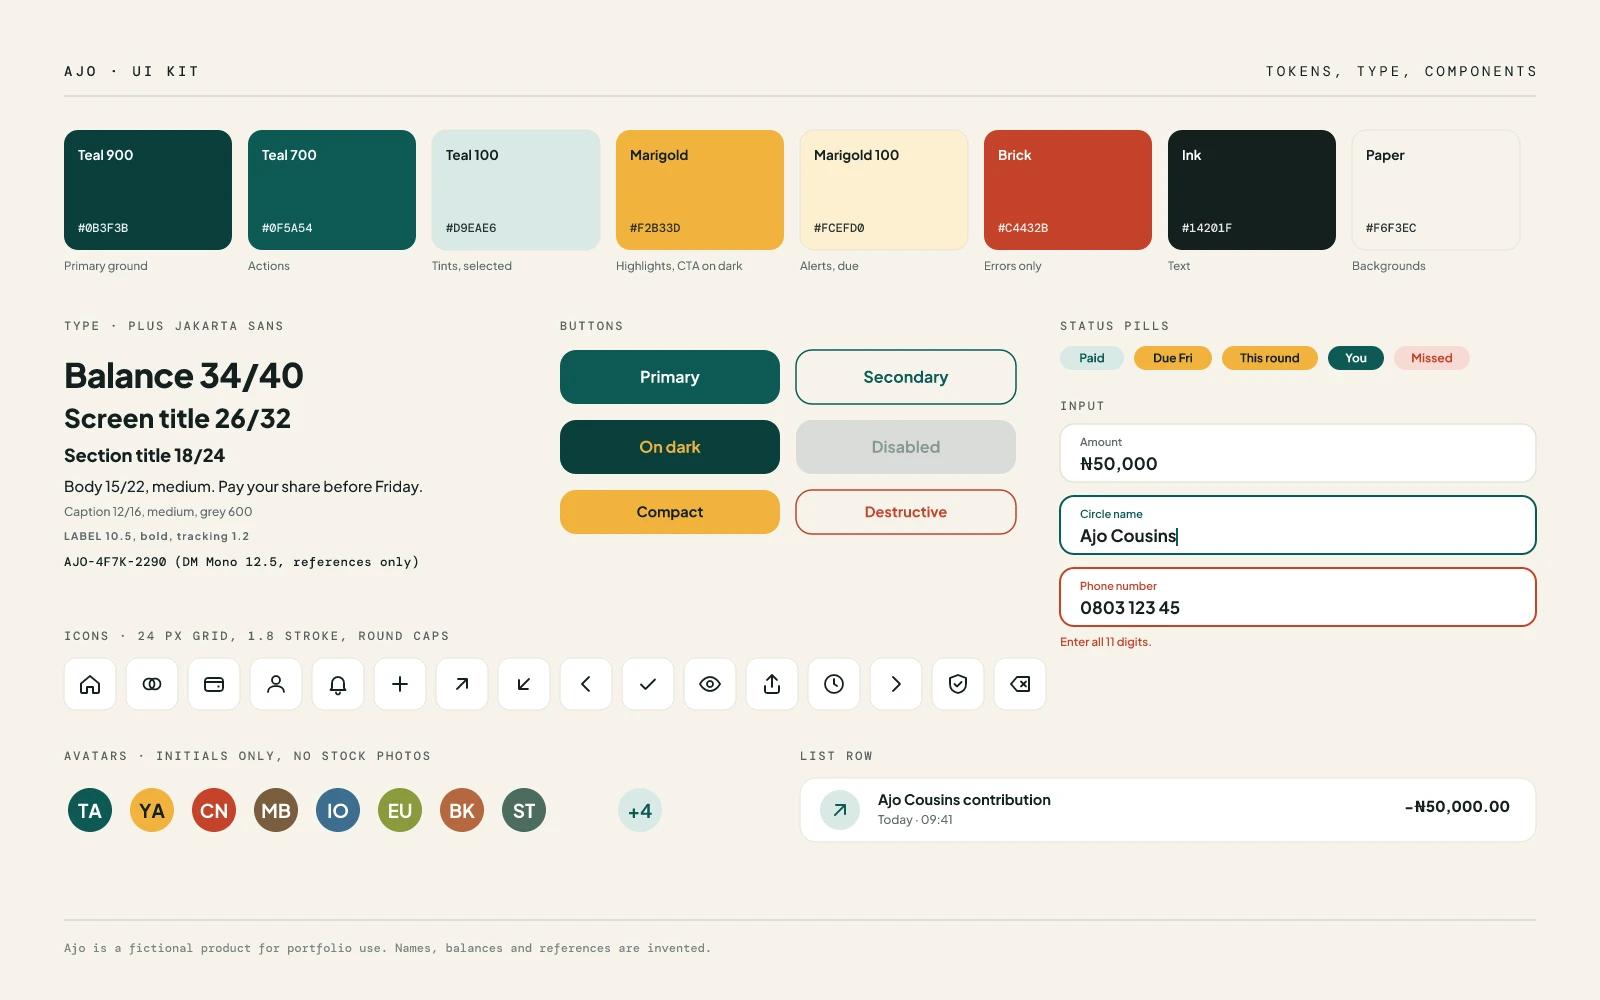Open the Ajo Cousins contribution list row
Image resolution: width=1600 pixels, height=1000 pixels.
(x=1168, y=810)
